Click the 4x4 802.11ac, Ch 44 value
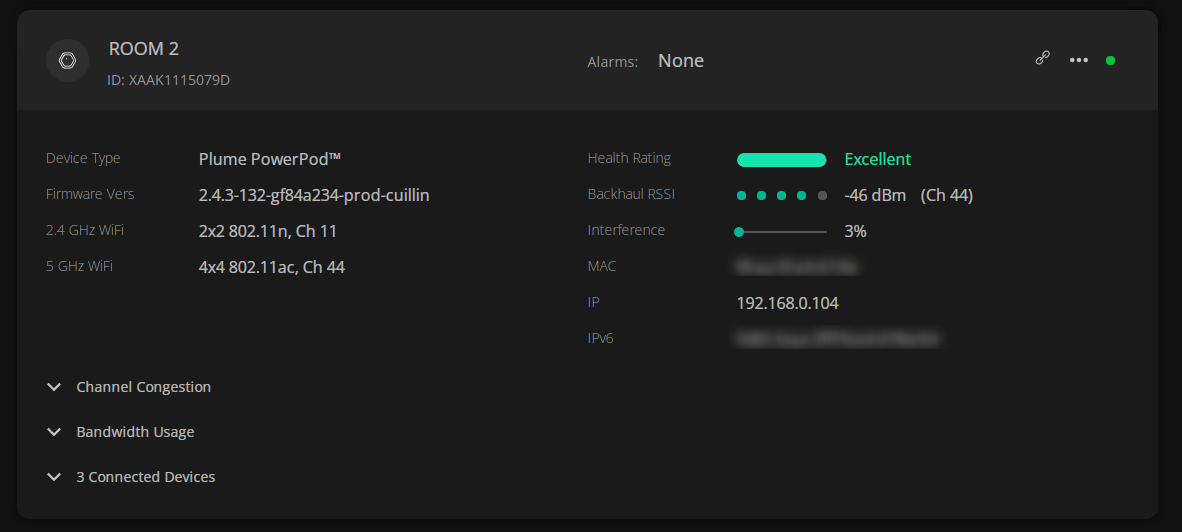The height and width of the screenshot is (532, 1182). (x=271, y=267)
